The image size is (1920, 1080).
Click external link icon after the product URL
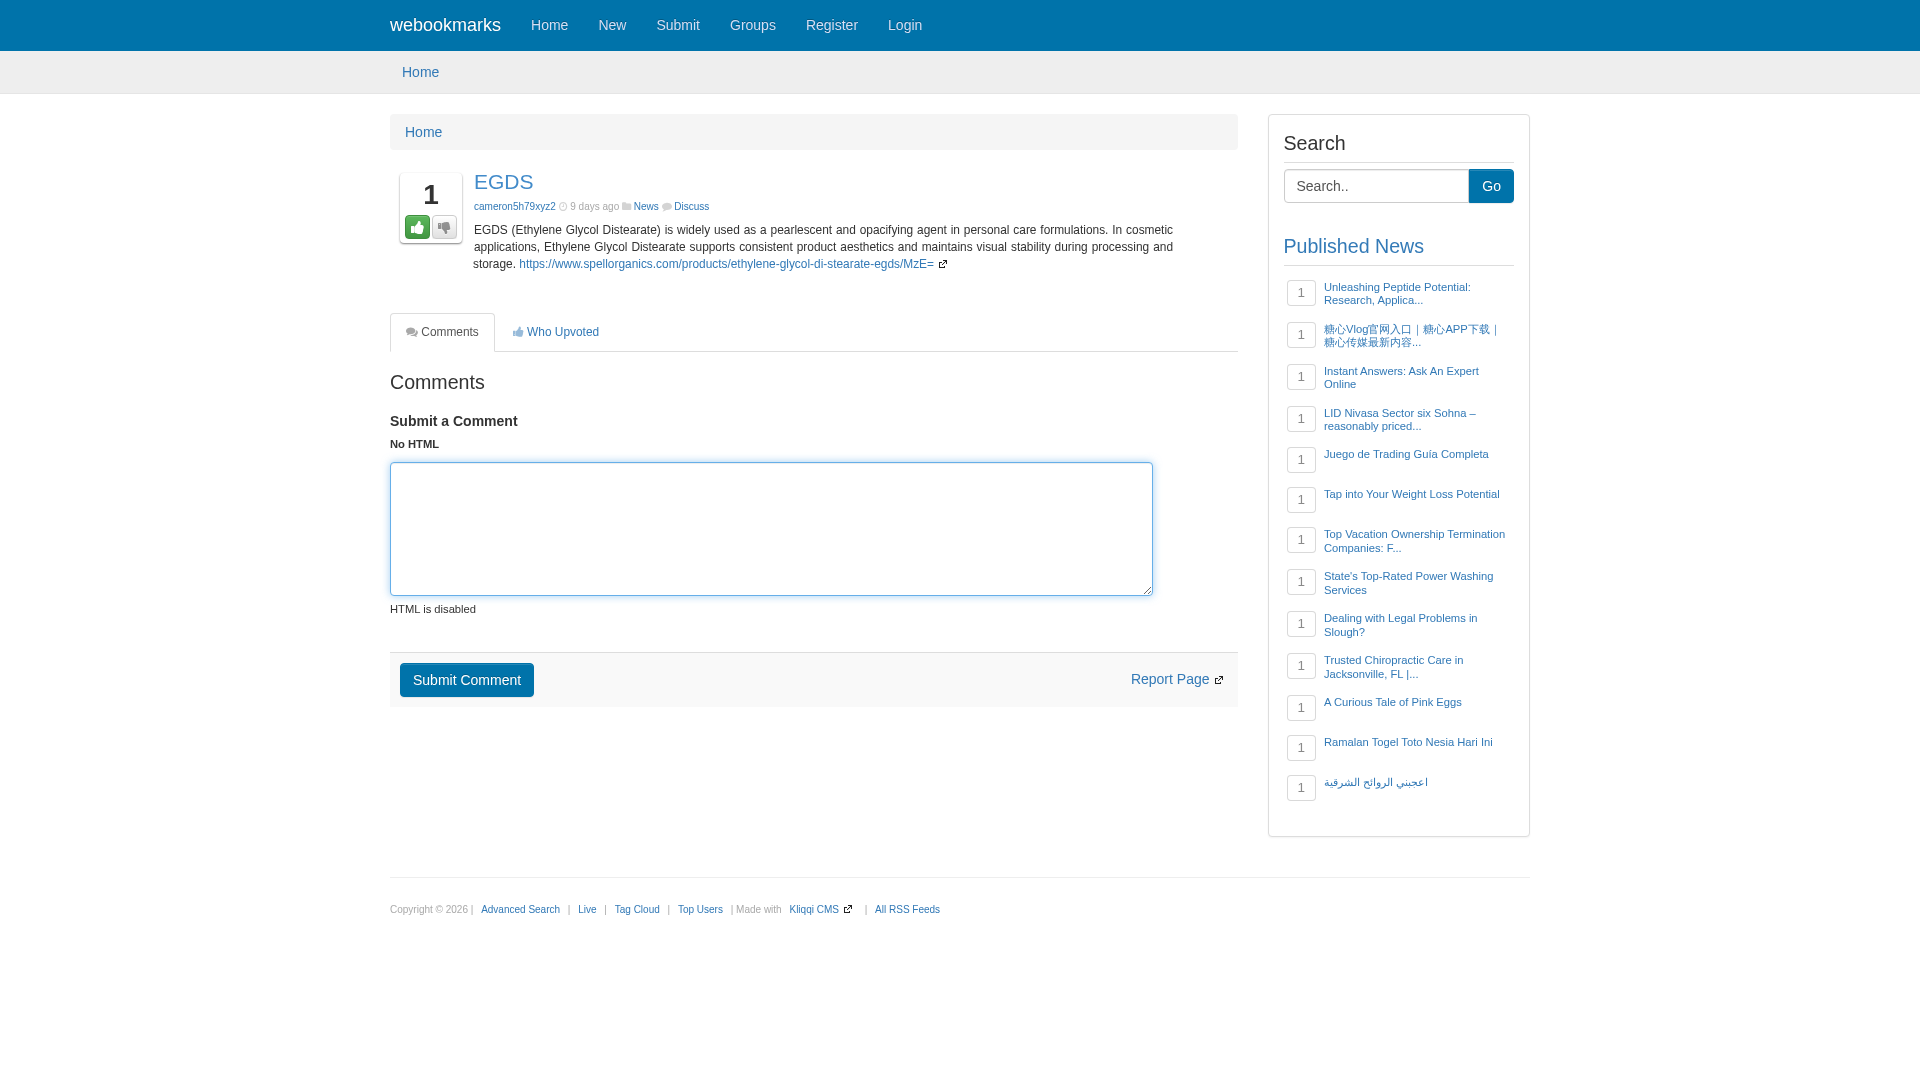pos(942,264)
